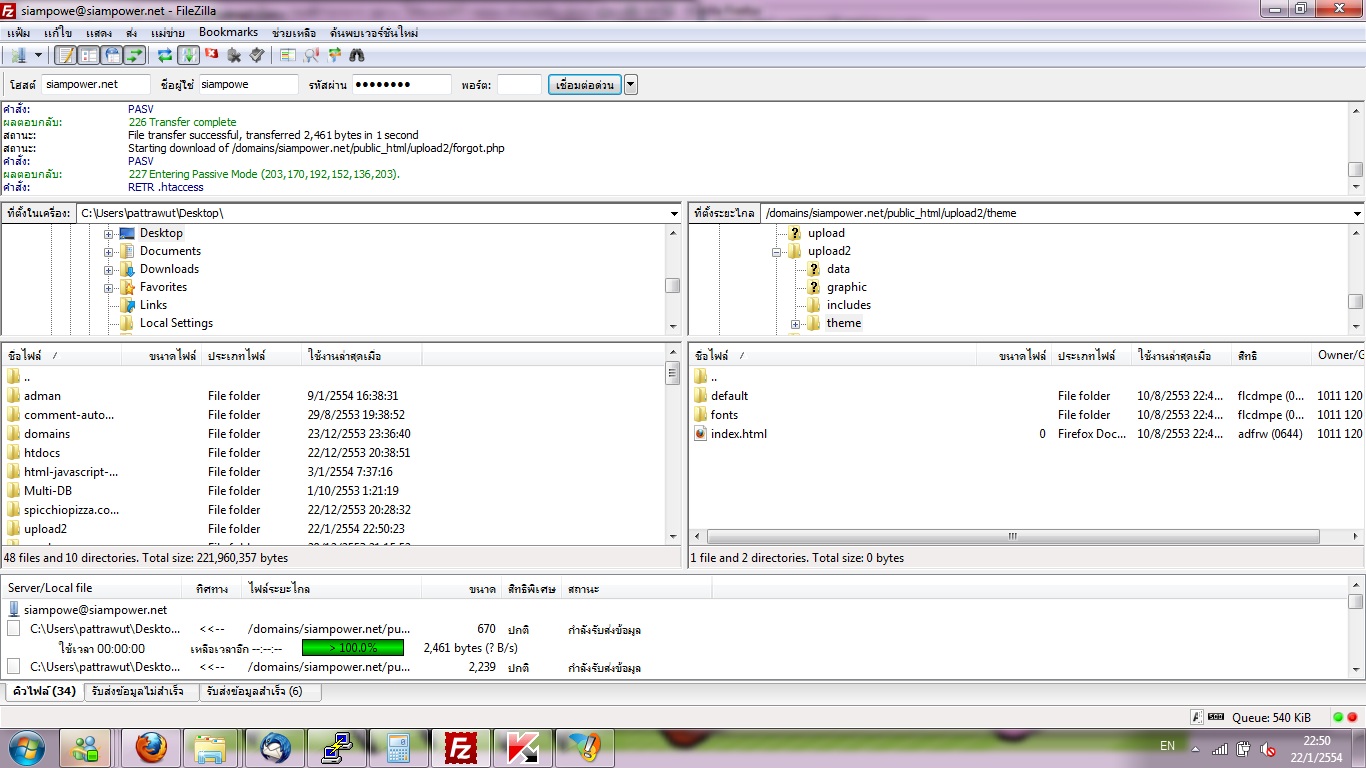Toggle the local directory tree display
The image size is (1366, 768).
pos(89,55)
